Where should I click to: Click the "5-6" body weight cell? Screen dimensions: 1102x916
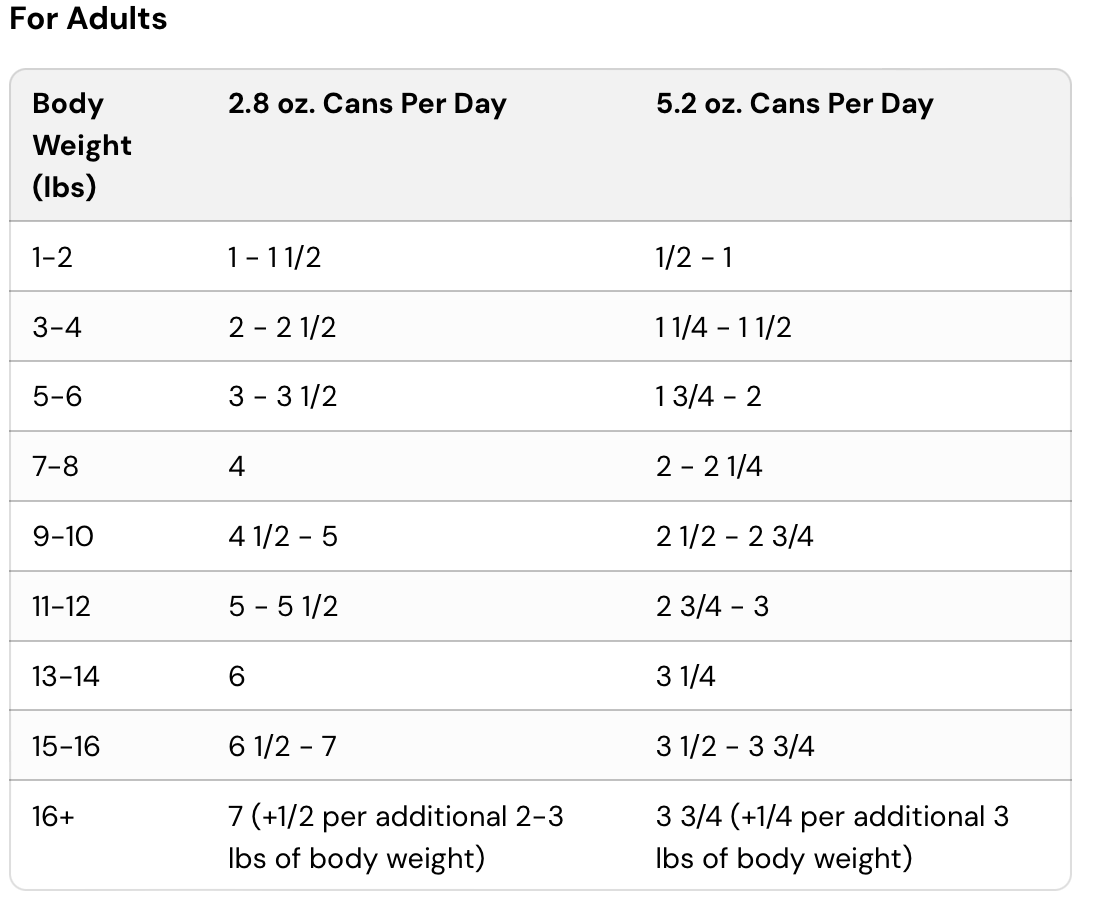57,397
